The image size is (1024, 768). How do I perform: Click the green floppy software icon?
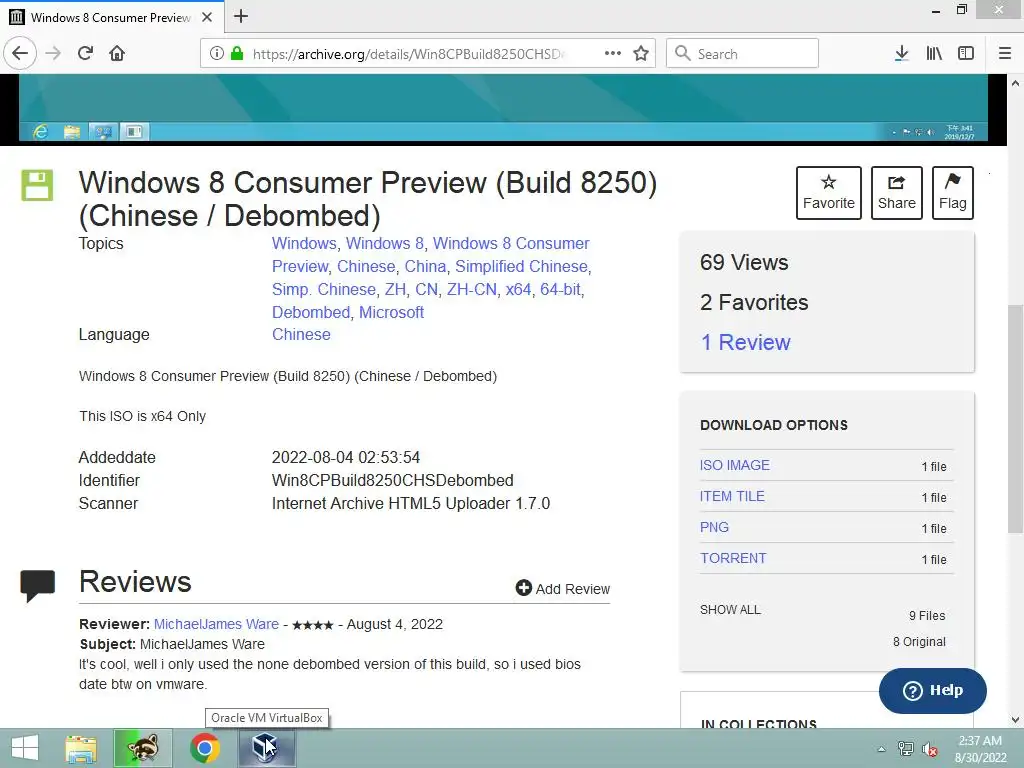click(x=37, y=185)
